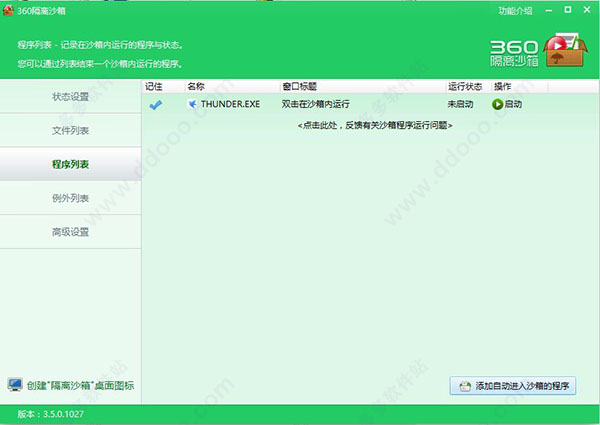Click the printer icon on add program button
600x425 pixels.
pos(465,386)
